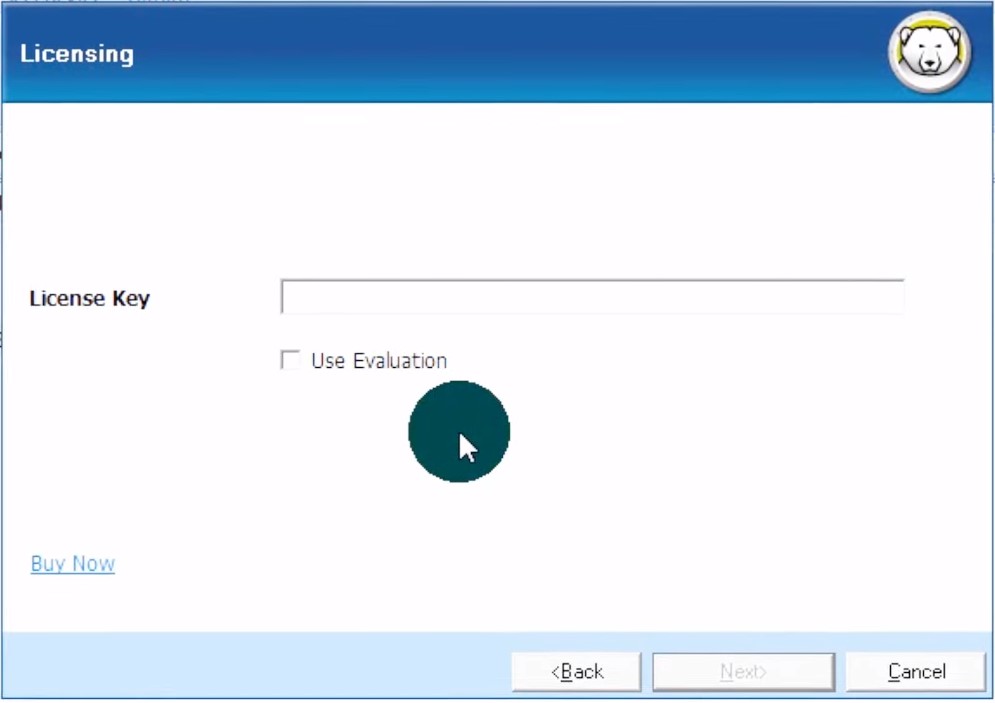The height and width of the screenshot is (703, 995).
Task: Click the Licensing header title
Action: pyautogui.click(x=77, y=53)
